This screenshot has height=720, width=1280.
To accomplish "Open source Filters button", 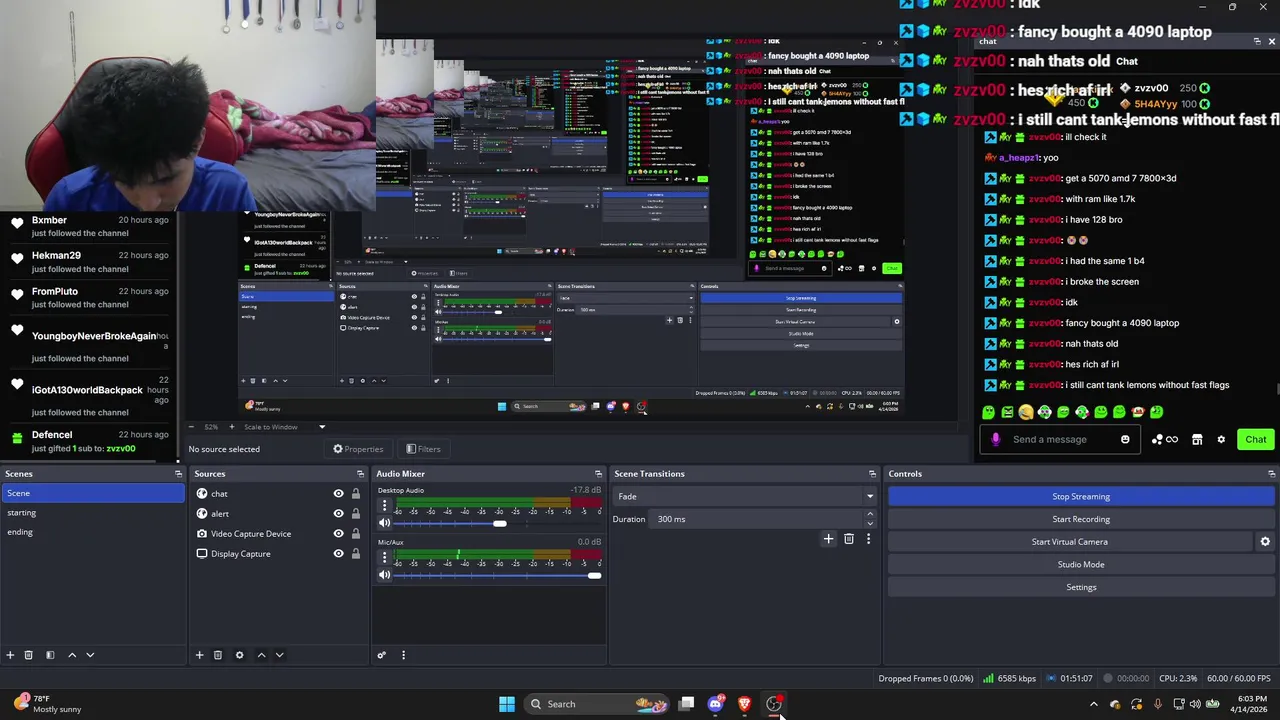I will tap(423, 449).
